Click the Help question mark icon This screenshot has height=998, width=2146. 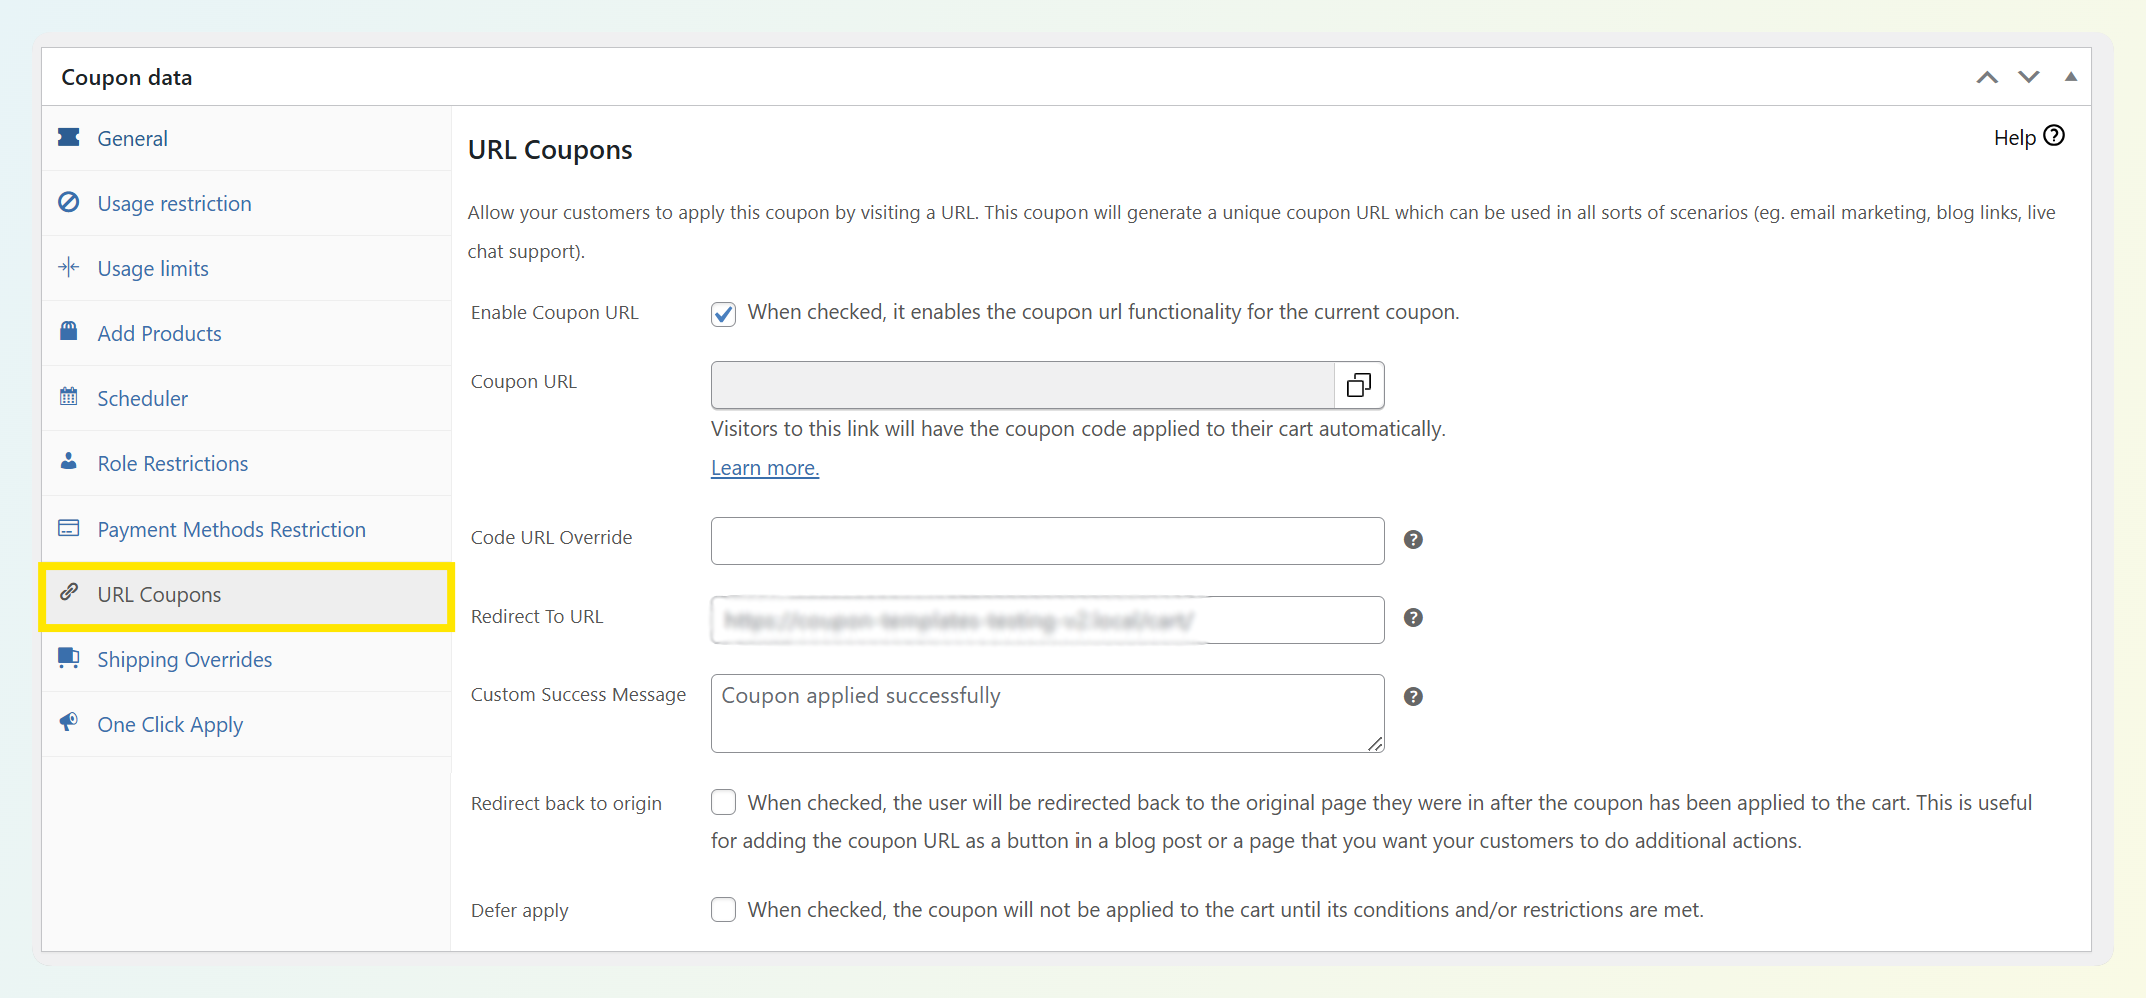[x=2053, y=136]
